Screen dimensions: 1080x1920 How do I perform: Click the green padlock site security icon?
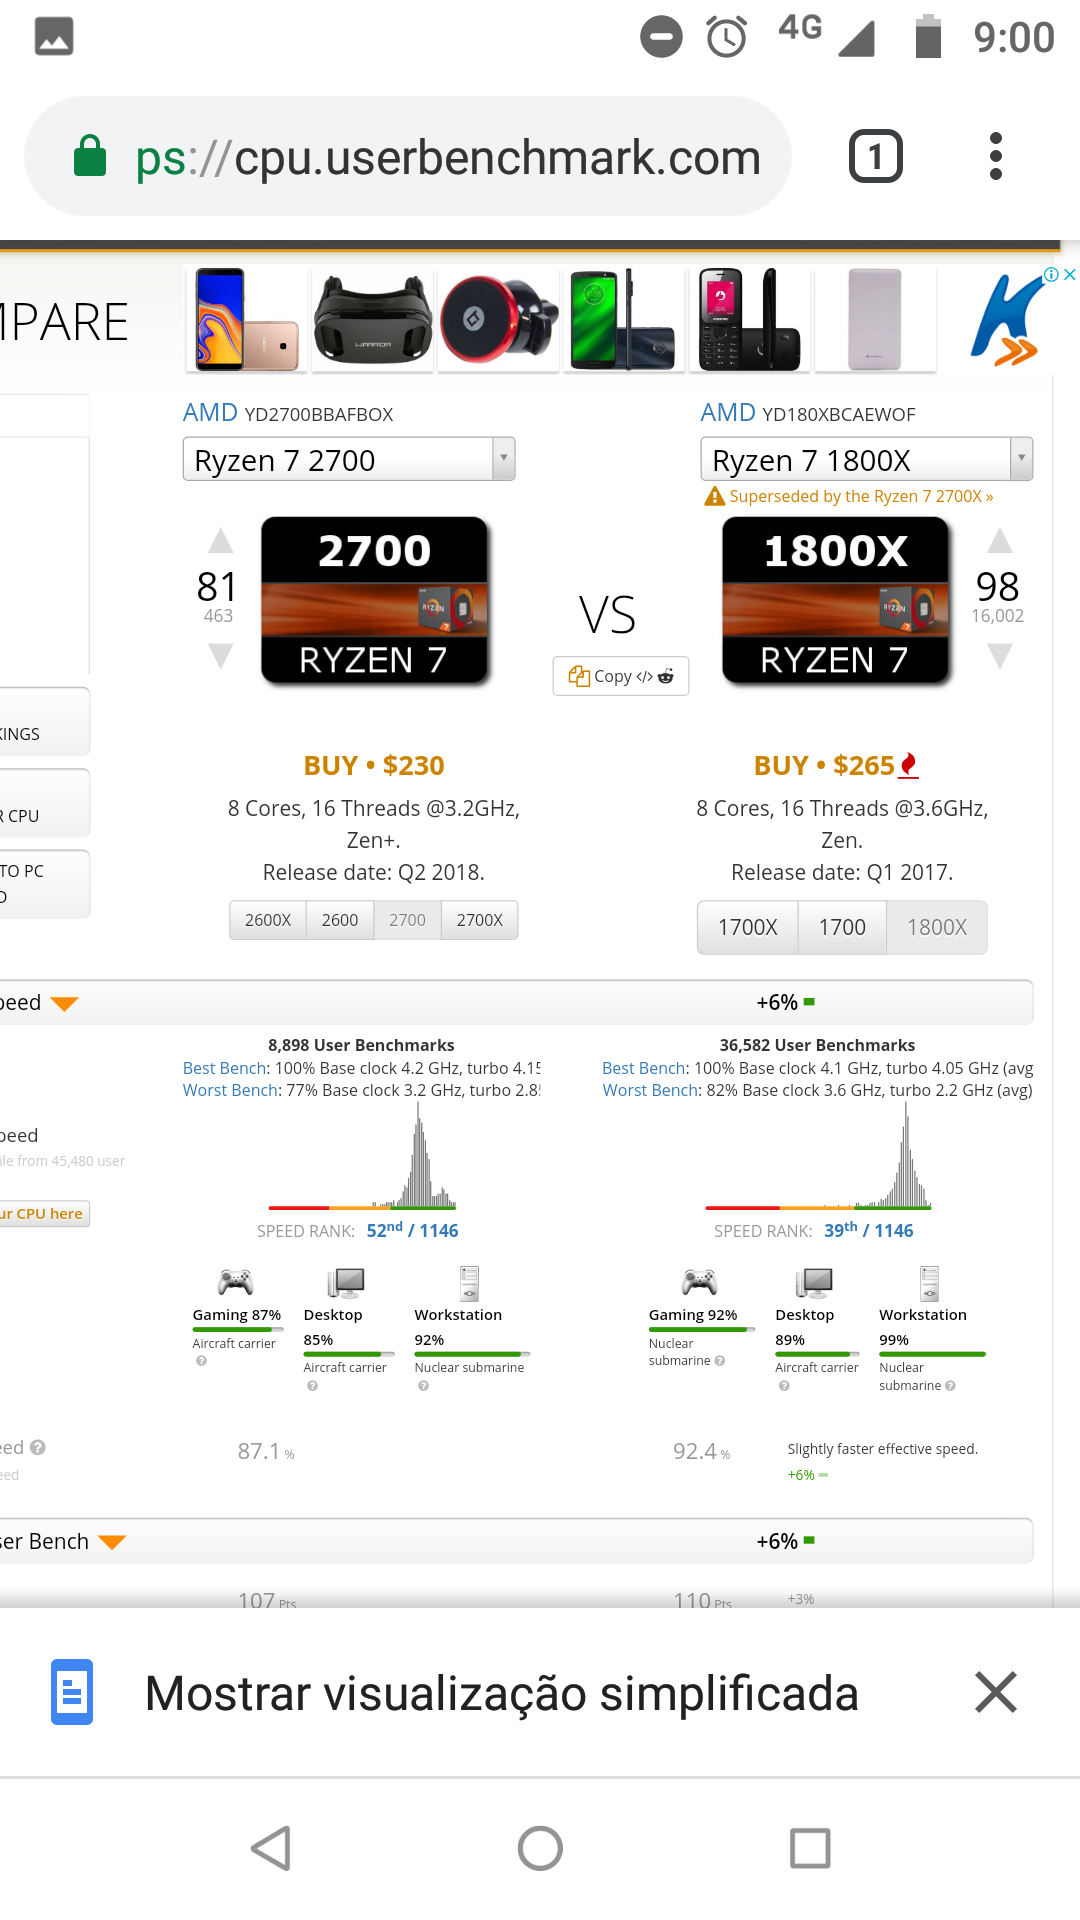pyautogui.click(x=90, y=156)
